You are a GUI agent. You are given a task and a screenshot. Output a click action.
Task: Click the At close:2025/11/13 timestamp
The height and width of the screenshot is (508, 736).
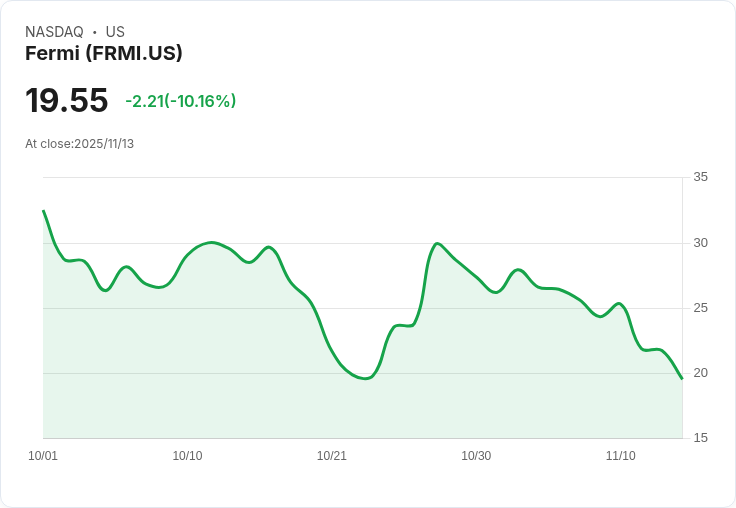pos(79,144)
